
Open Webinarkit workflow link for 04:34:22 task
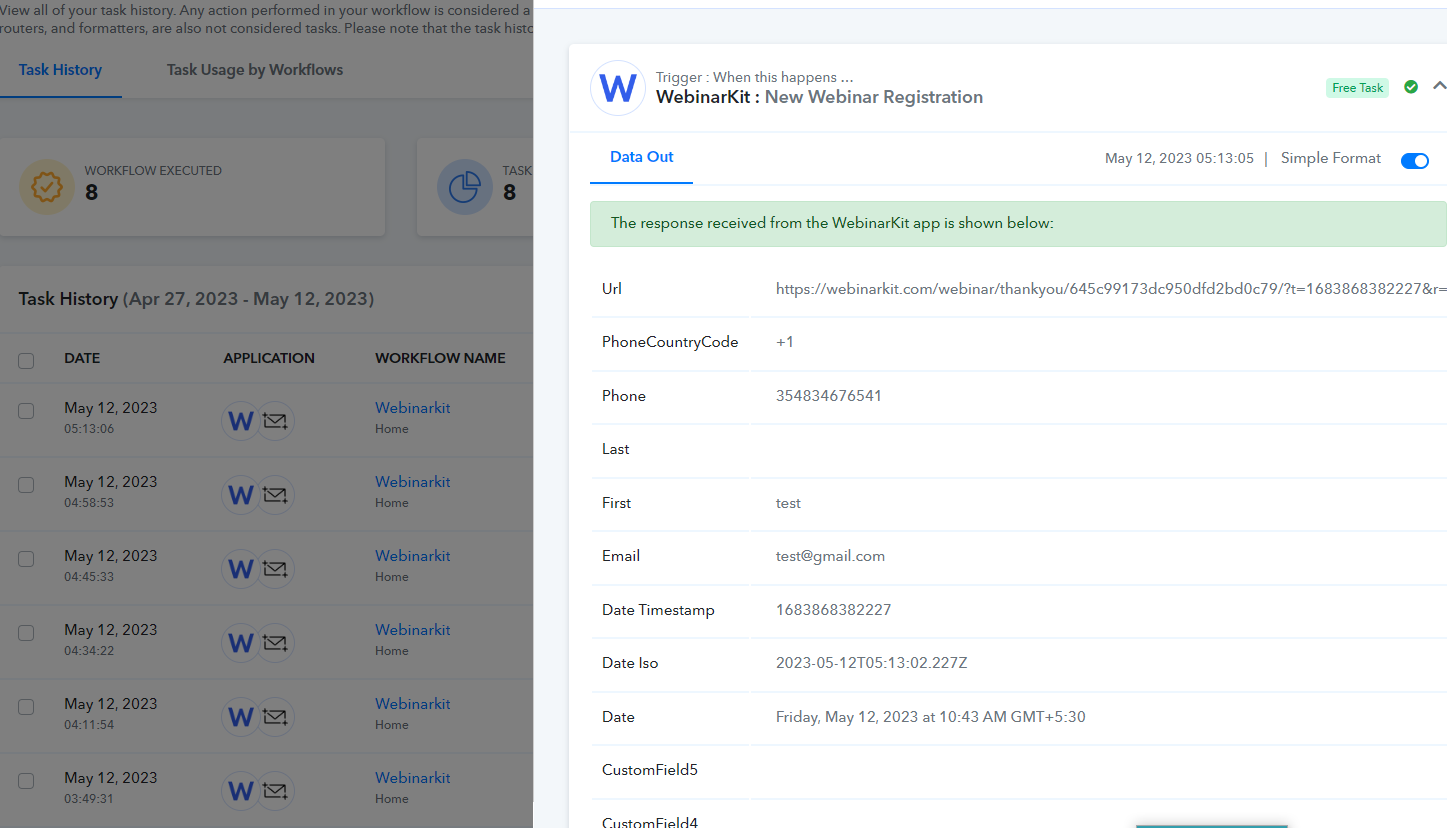tap(413, 630)
